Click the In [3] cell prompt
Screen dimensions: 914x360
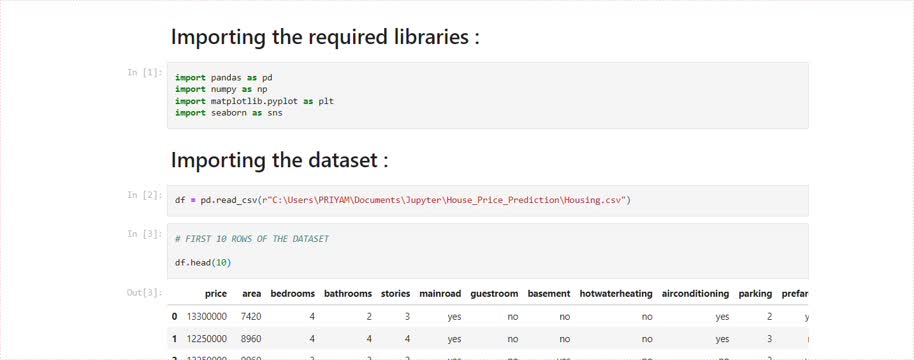click(x=144, y=233)
